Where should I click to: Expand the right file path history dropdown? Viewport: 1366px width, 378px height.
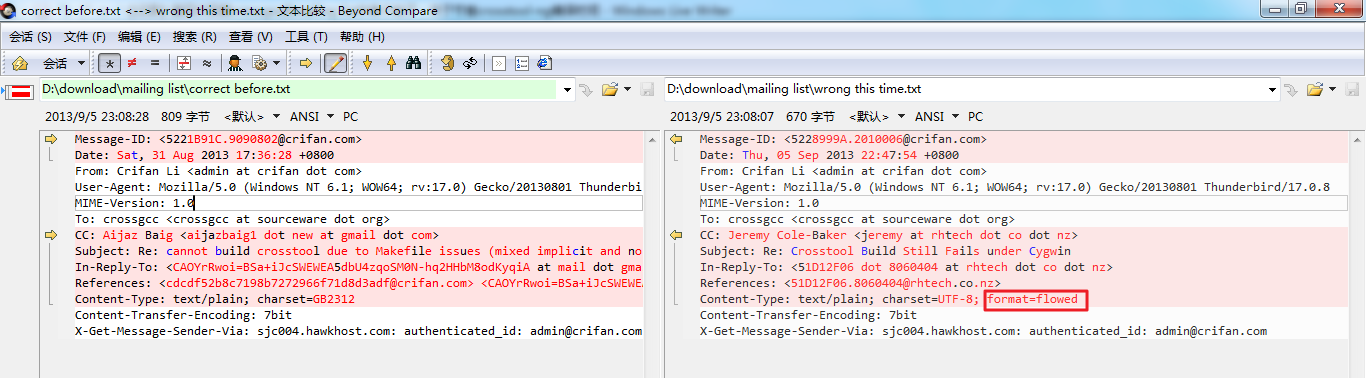pos(1271,89)
